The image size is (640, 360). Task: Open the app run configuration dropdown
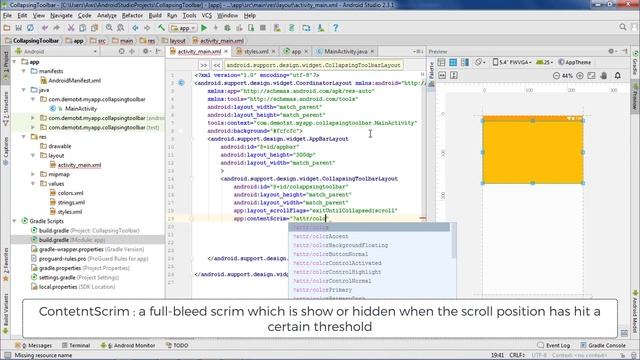point(183,28)
